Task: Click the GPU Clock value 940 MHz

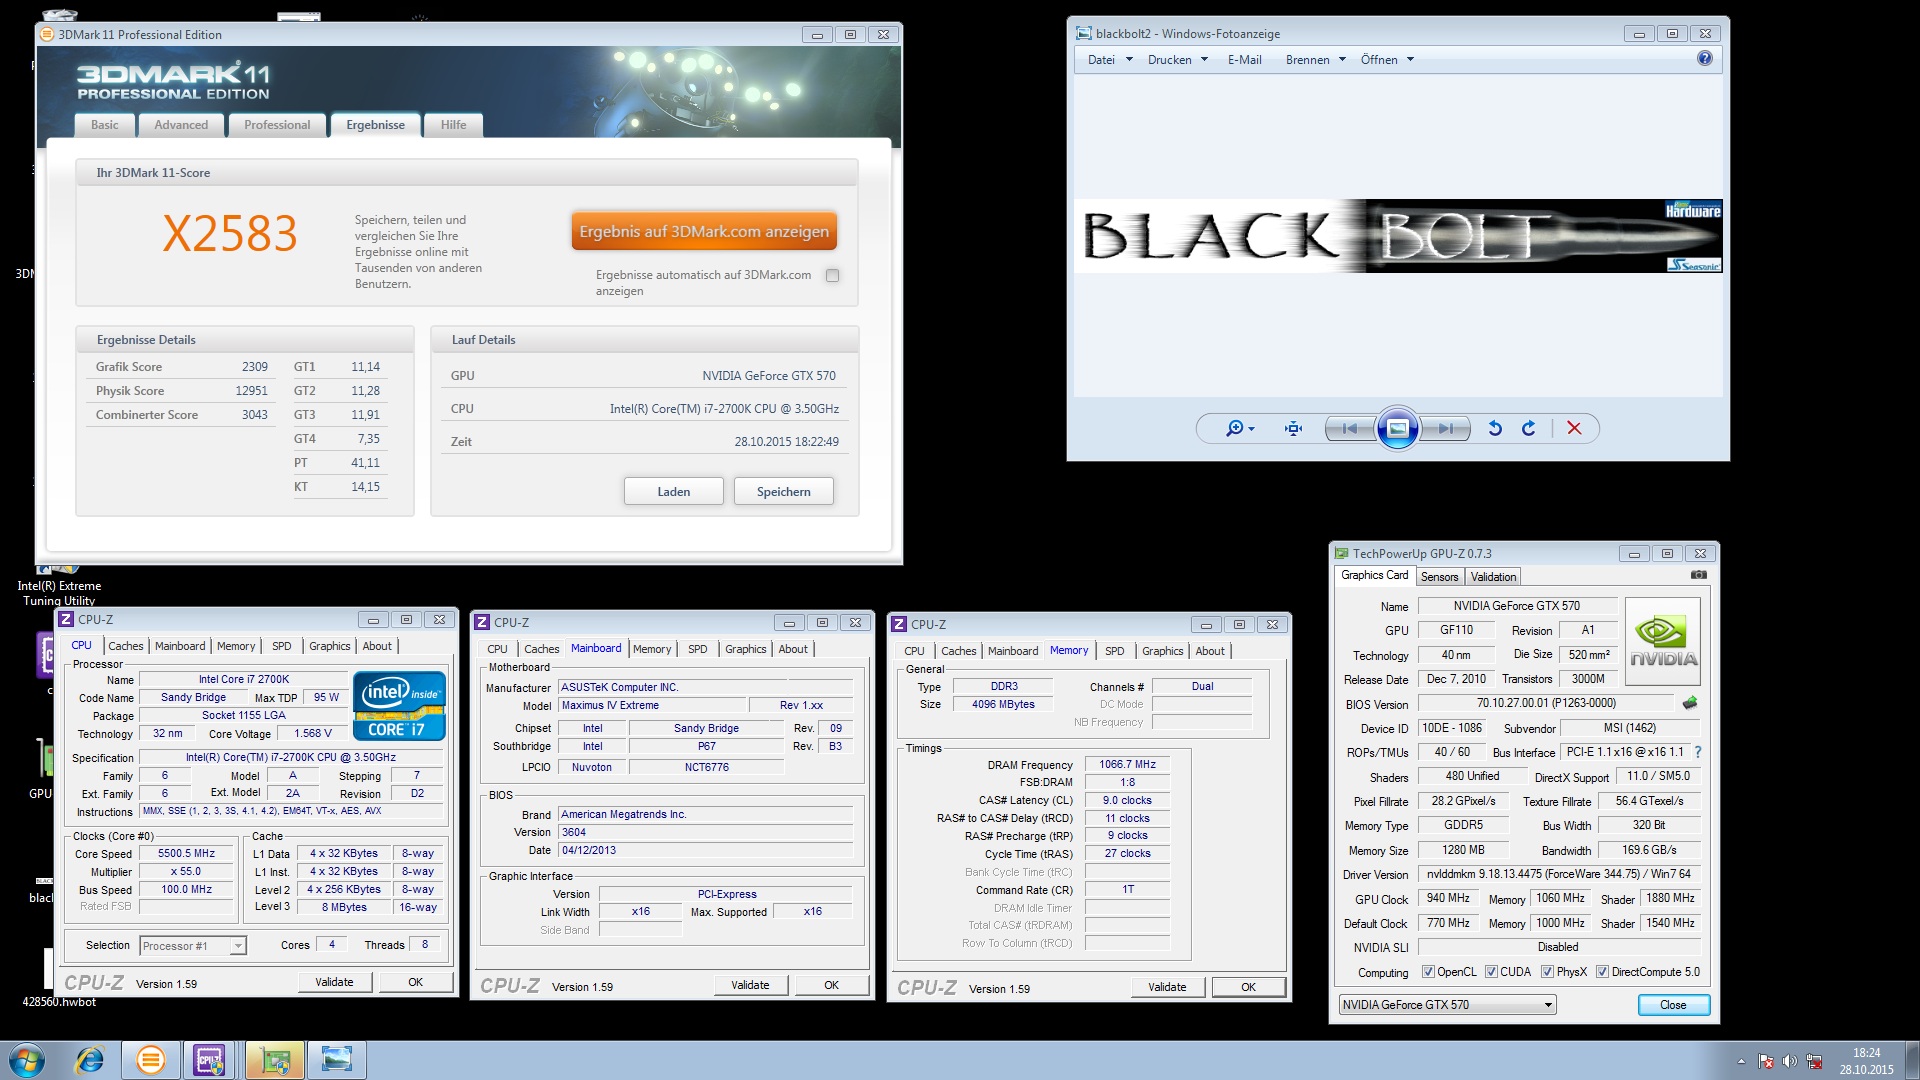Action: (x=1448, y=898)
